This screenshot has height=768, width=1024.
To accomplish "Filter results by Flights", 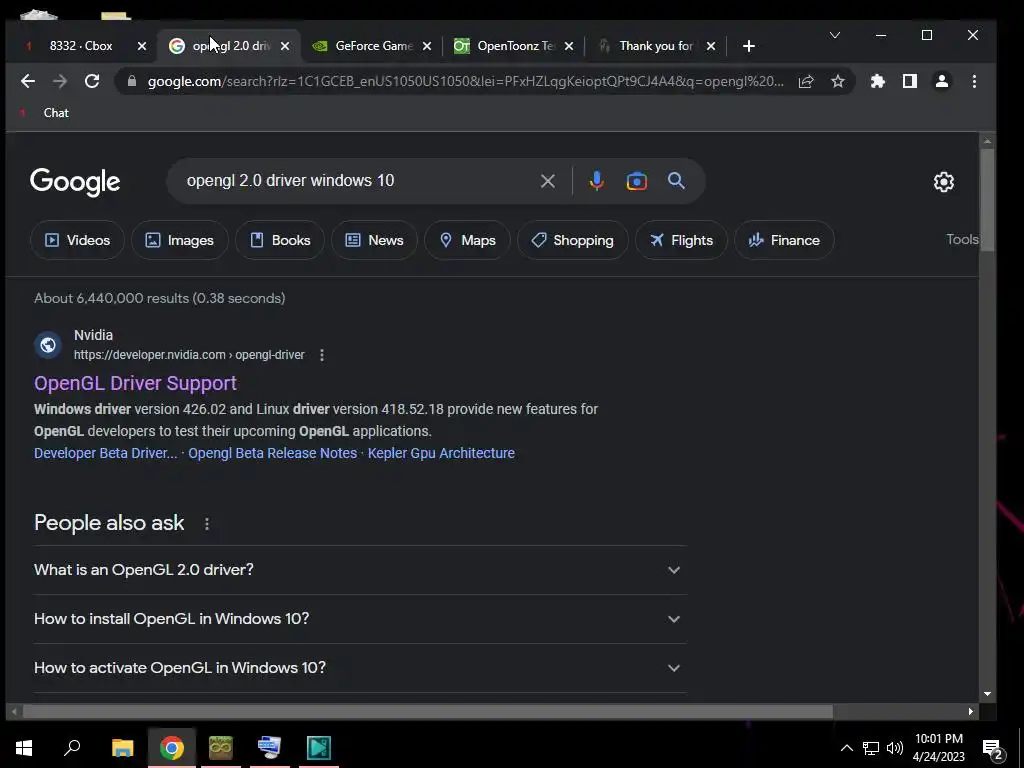I will tap(681, 240).
